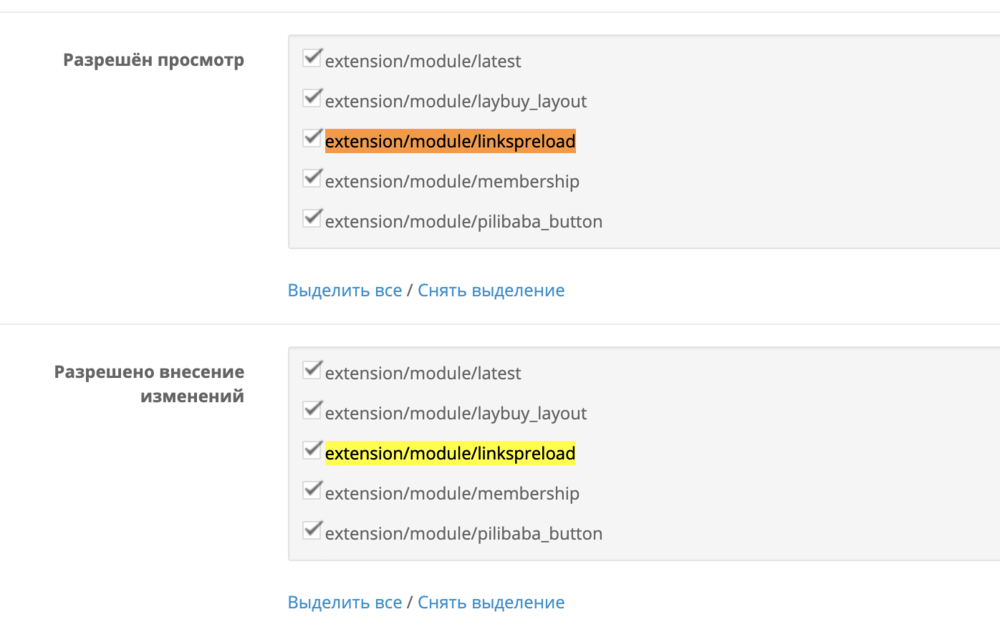
Task: Click Выделить все below Разрешён просмотр list
Action: [x=344, y=291]
